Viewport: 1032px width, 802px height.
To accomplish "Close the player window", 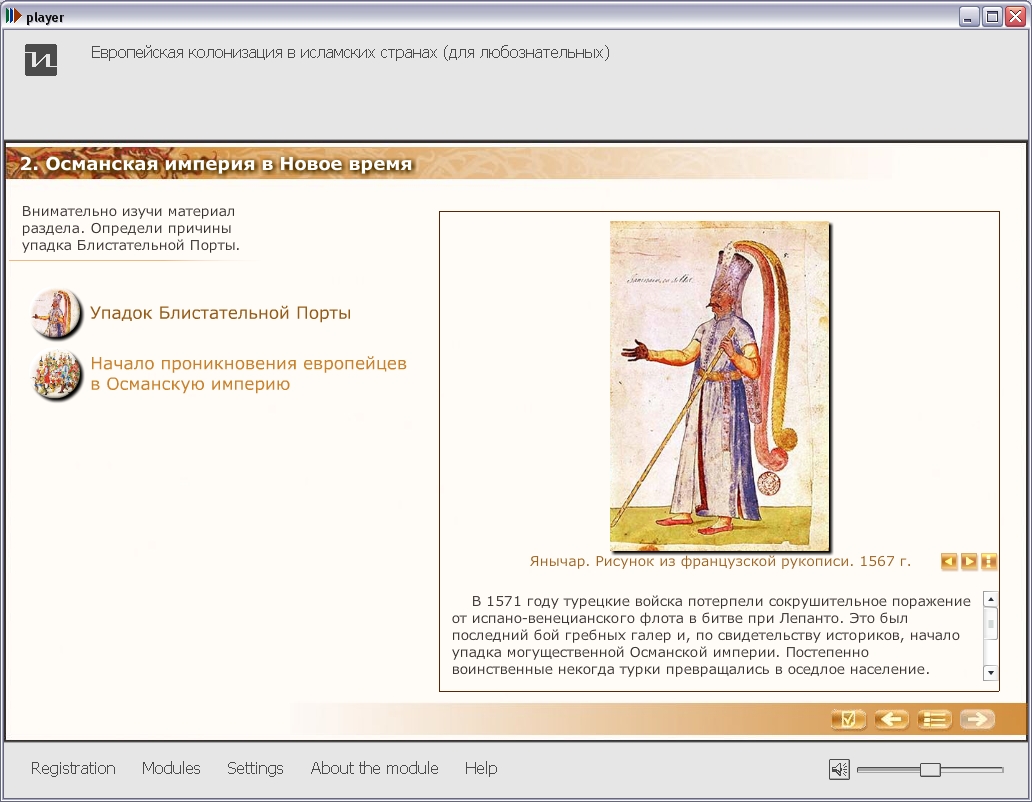I will tap(1016, 16).
